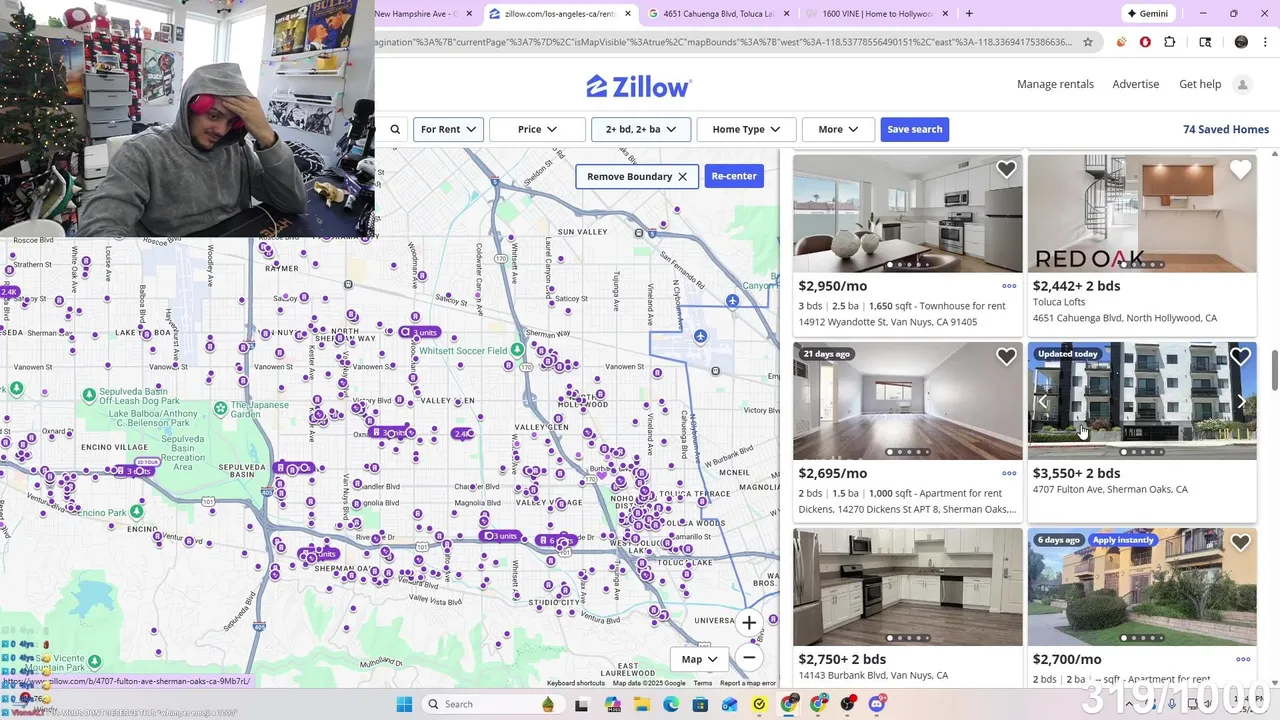This screenshot has width=1280, height=720.
Task: Open the Chrome profile avatar
Action: click(x=1241, y=42)
